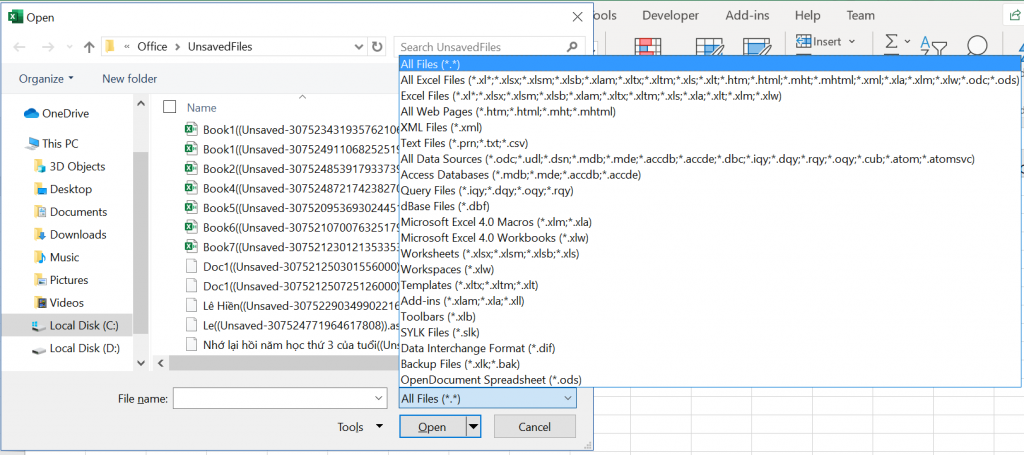This screenshot has height=455, width=1024.
Task: Click the folder icon in address bar
Action: (x=110, y=46)
